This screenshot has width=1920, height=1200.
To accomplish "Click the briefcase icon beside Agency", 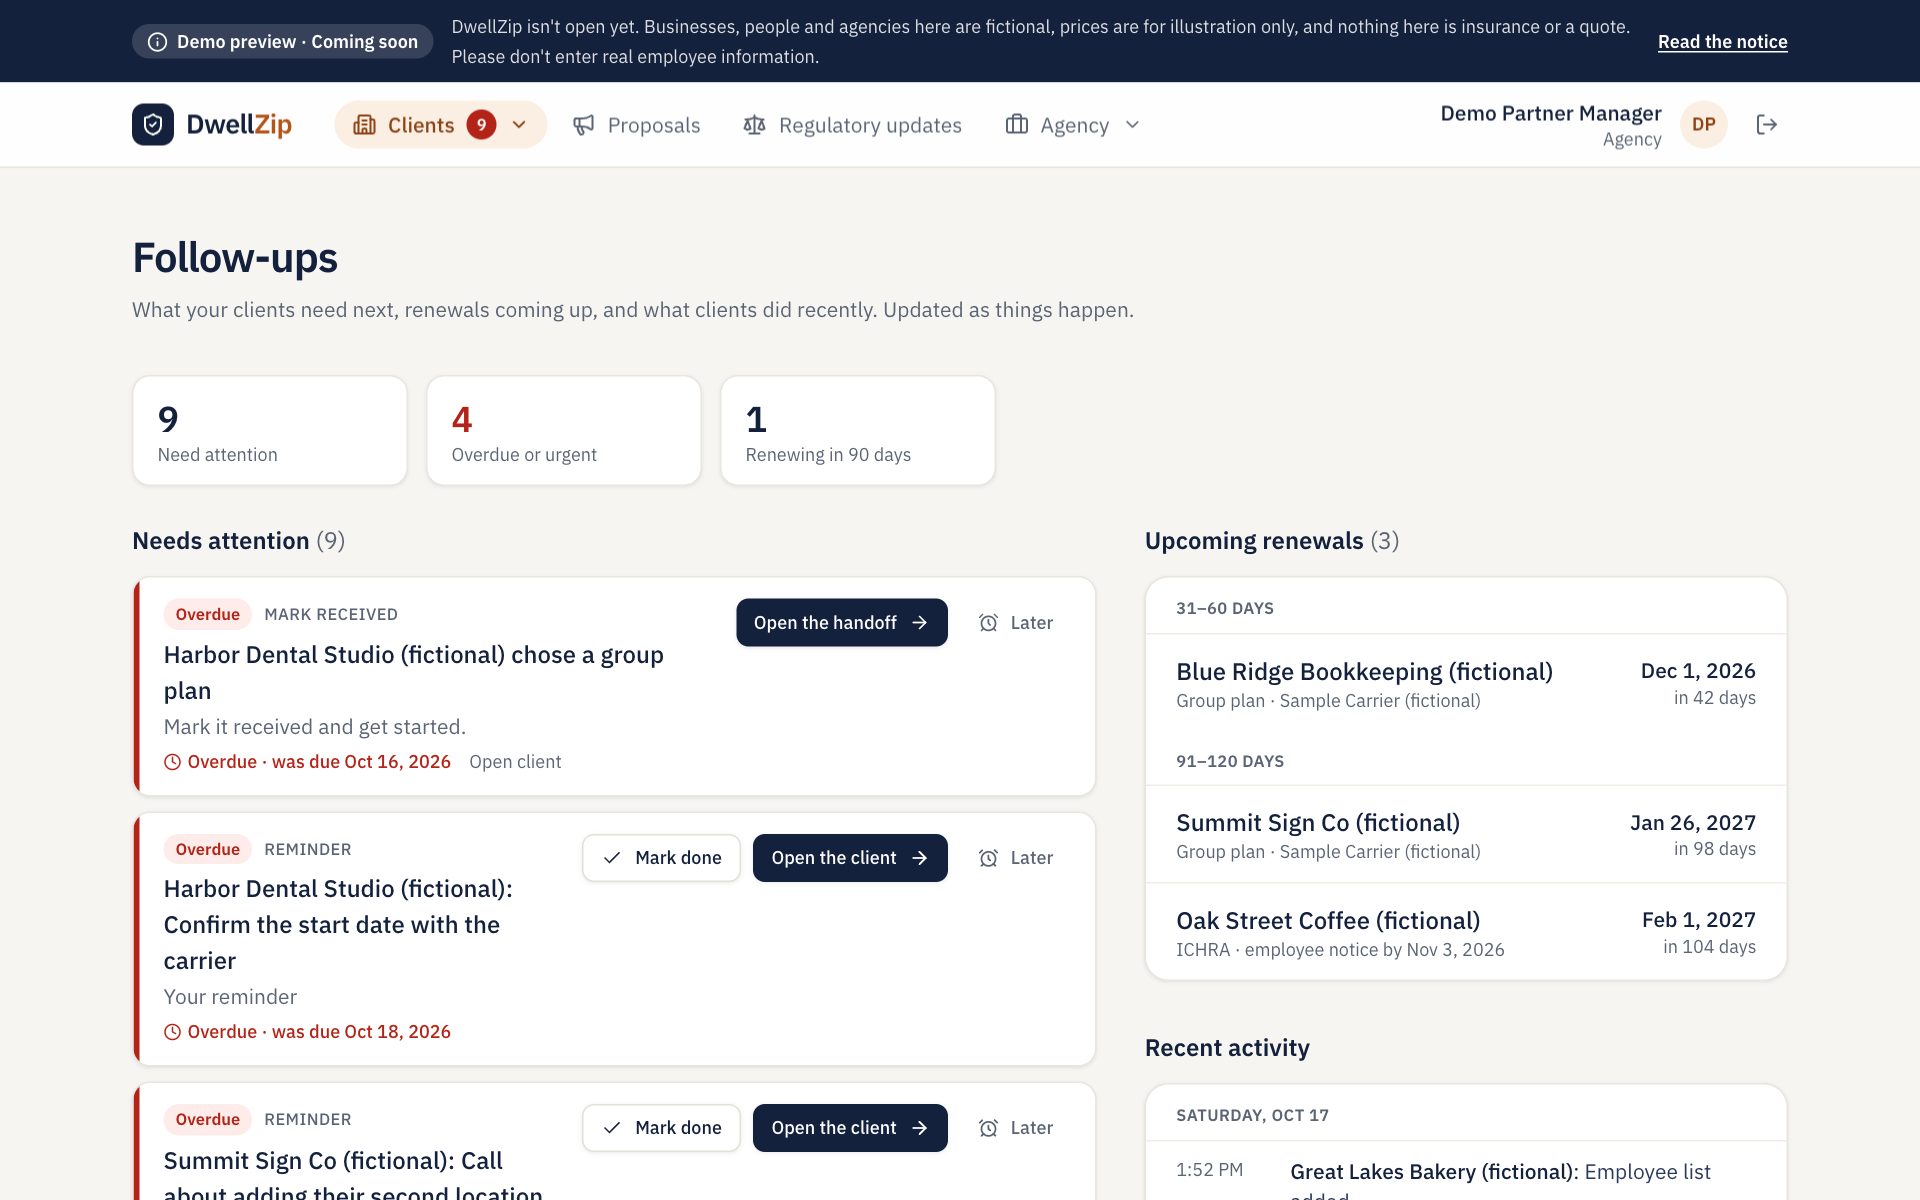I will click(1017, 124).
